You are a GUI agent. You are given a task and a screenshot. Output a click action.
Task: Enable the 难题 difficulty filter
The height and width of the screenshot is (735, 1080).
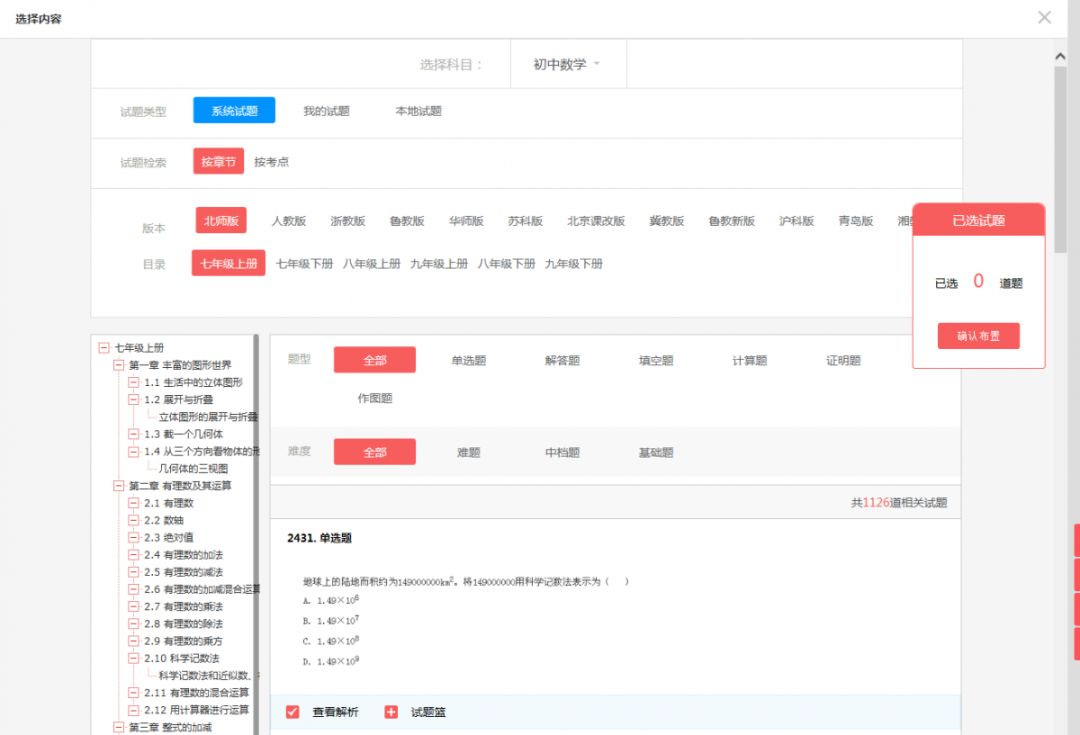[x=467, y=451]
